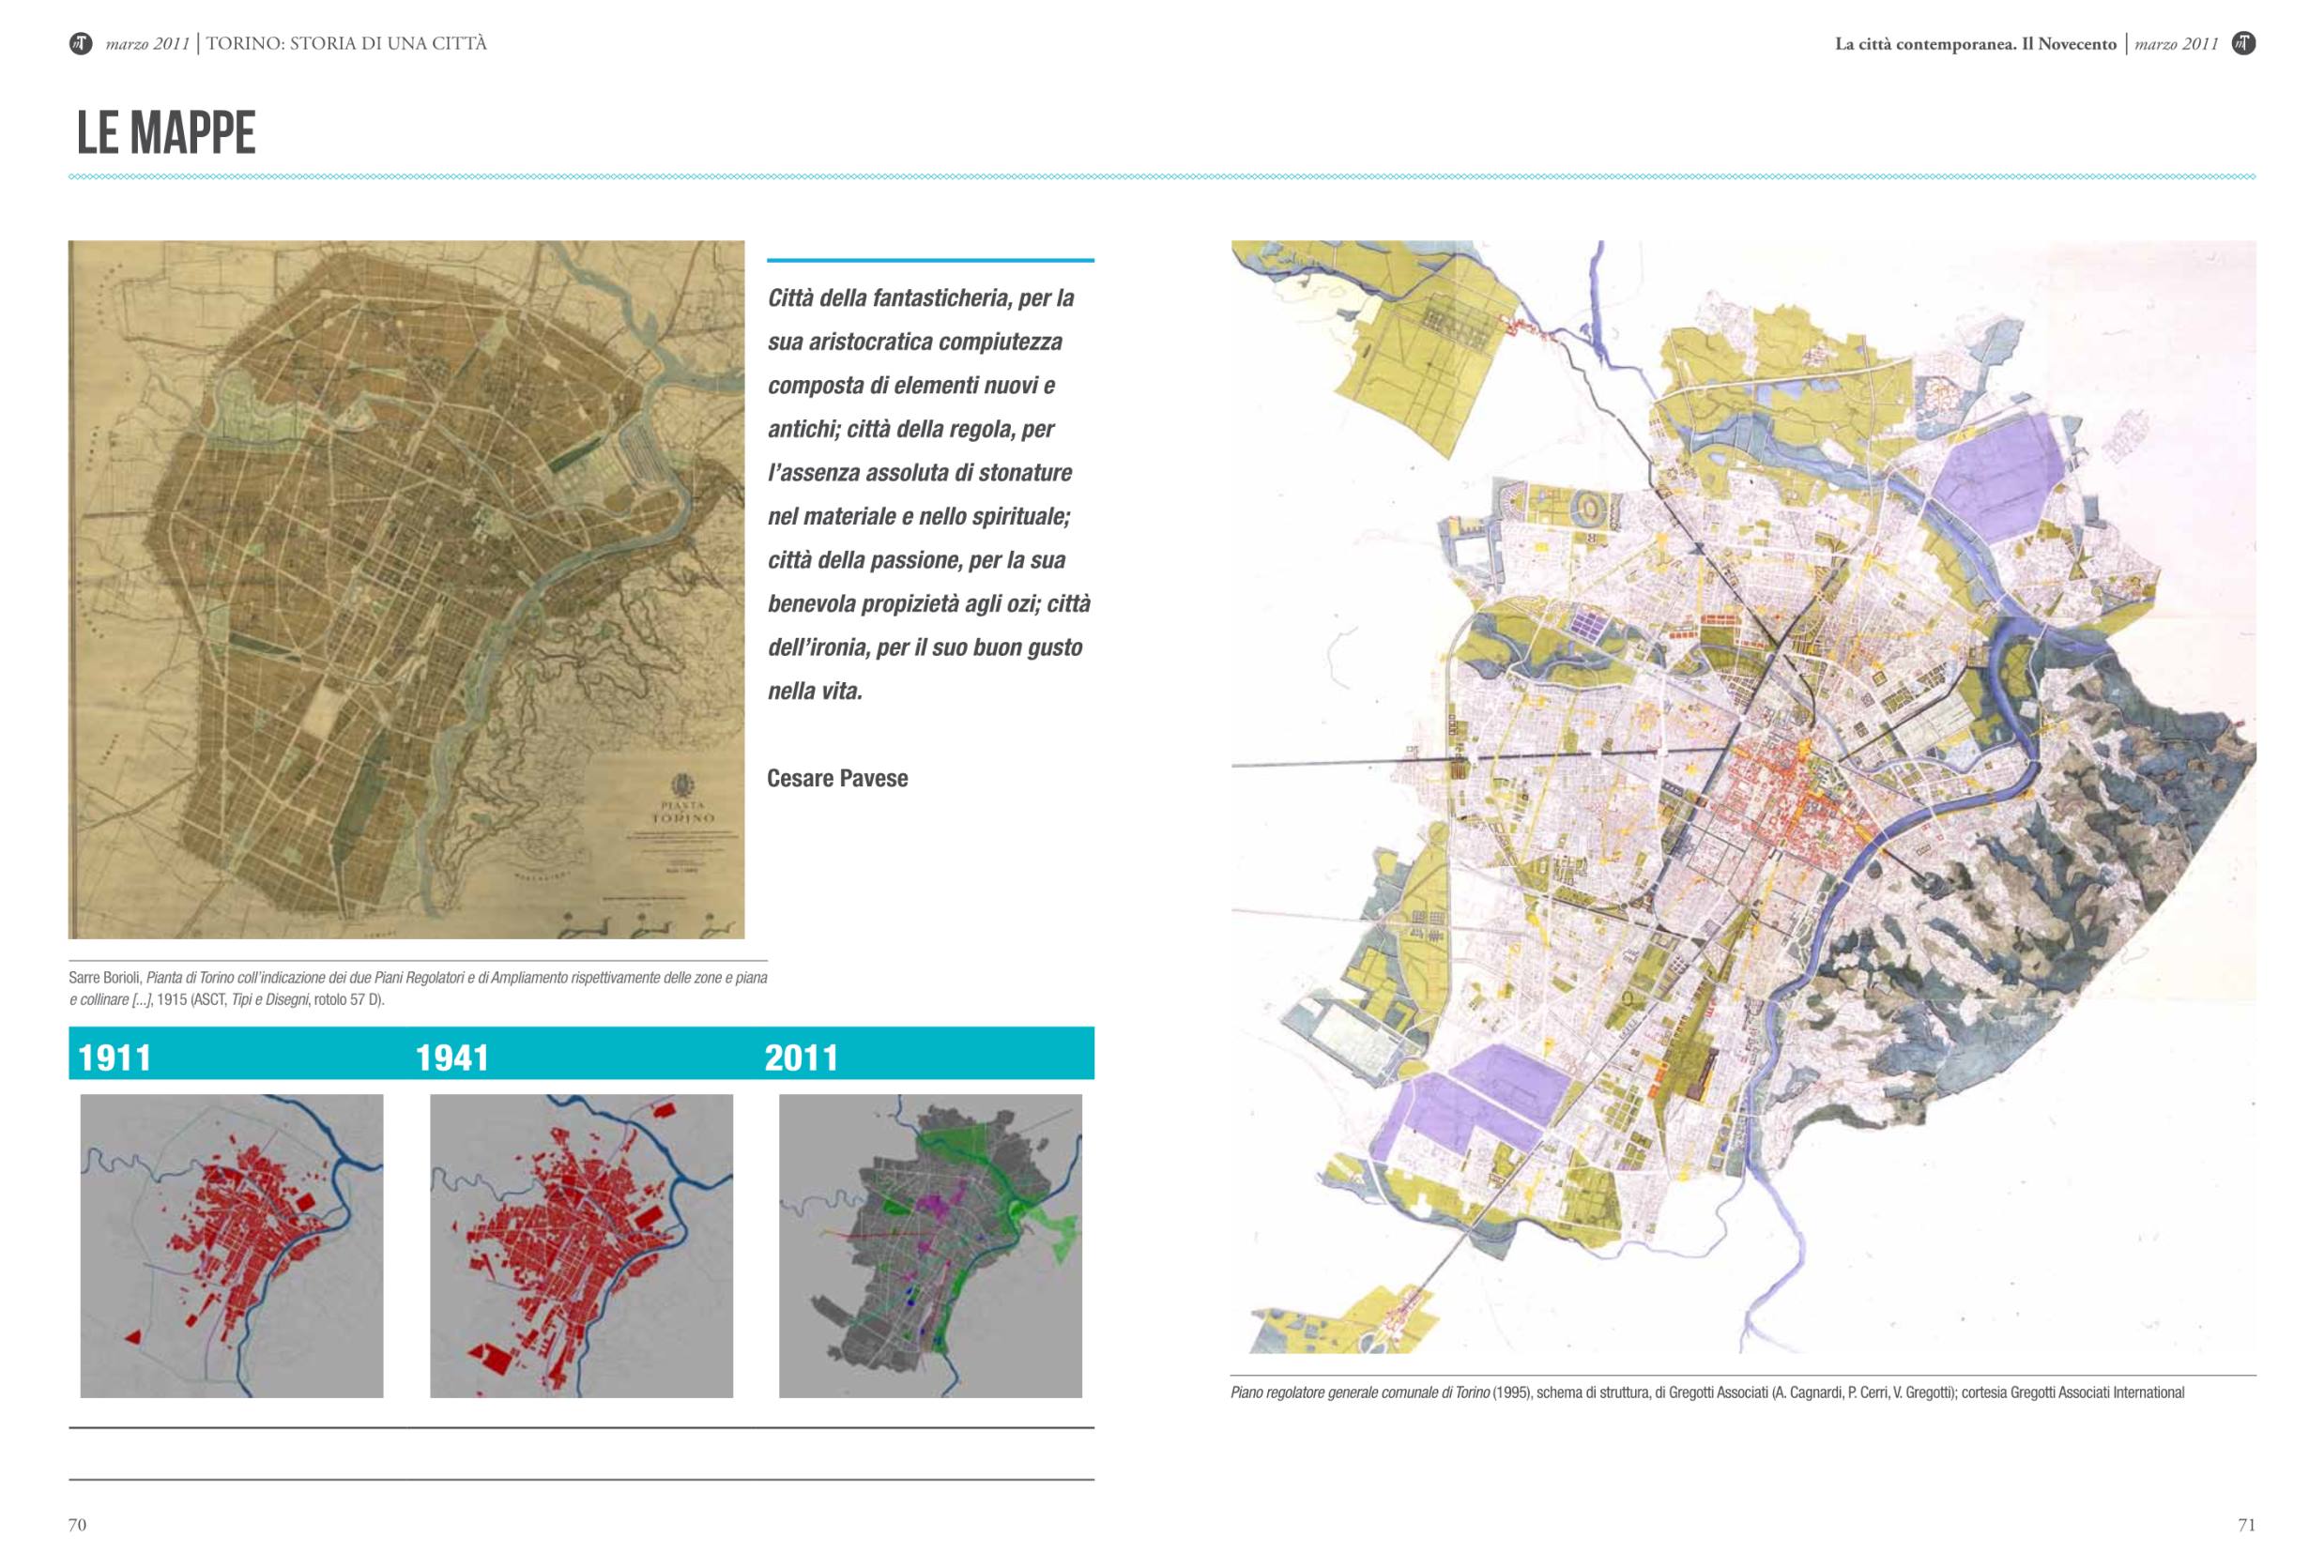The height and width of the screenshot is (1568, 2324).
Task: Click the round logo icon at top left
Action: pyautogui.click(x=80, y=43)
